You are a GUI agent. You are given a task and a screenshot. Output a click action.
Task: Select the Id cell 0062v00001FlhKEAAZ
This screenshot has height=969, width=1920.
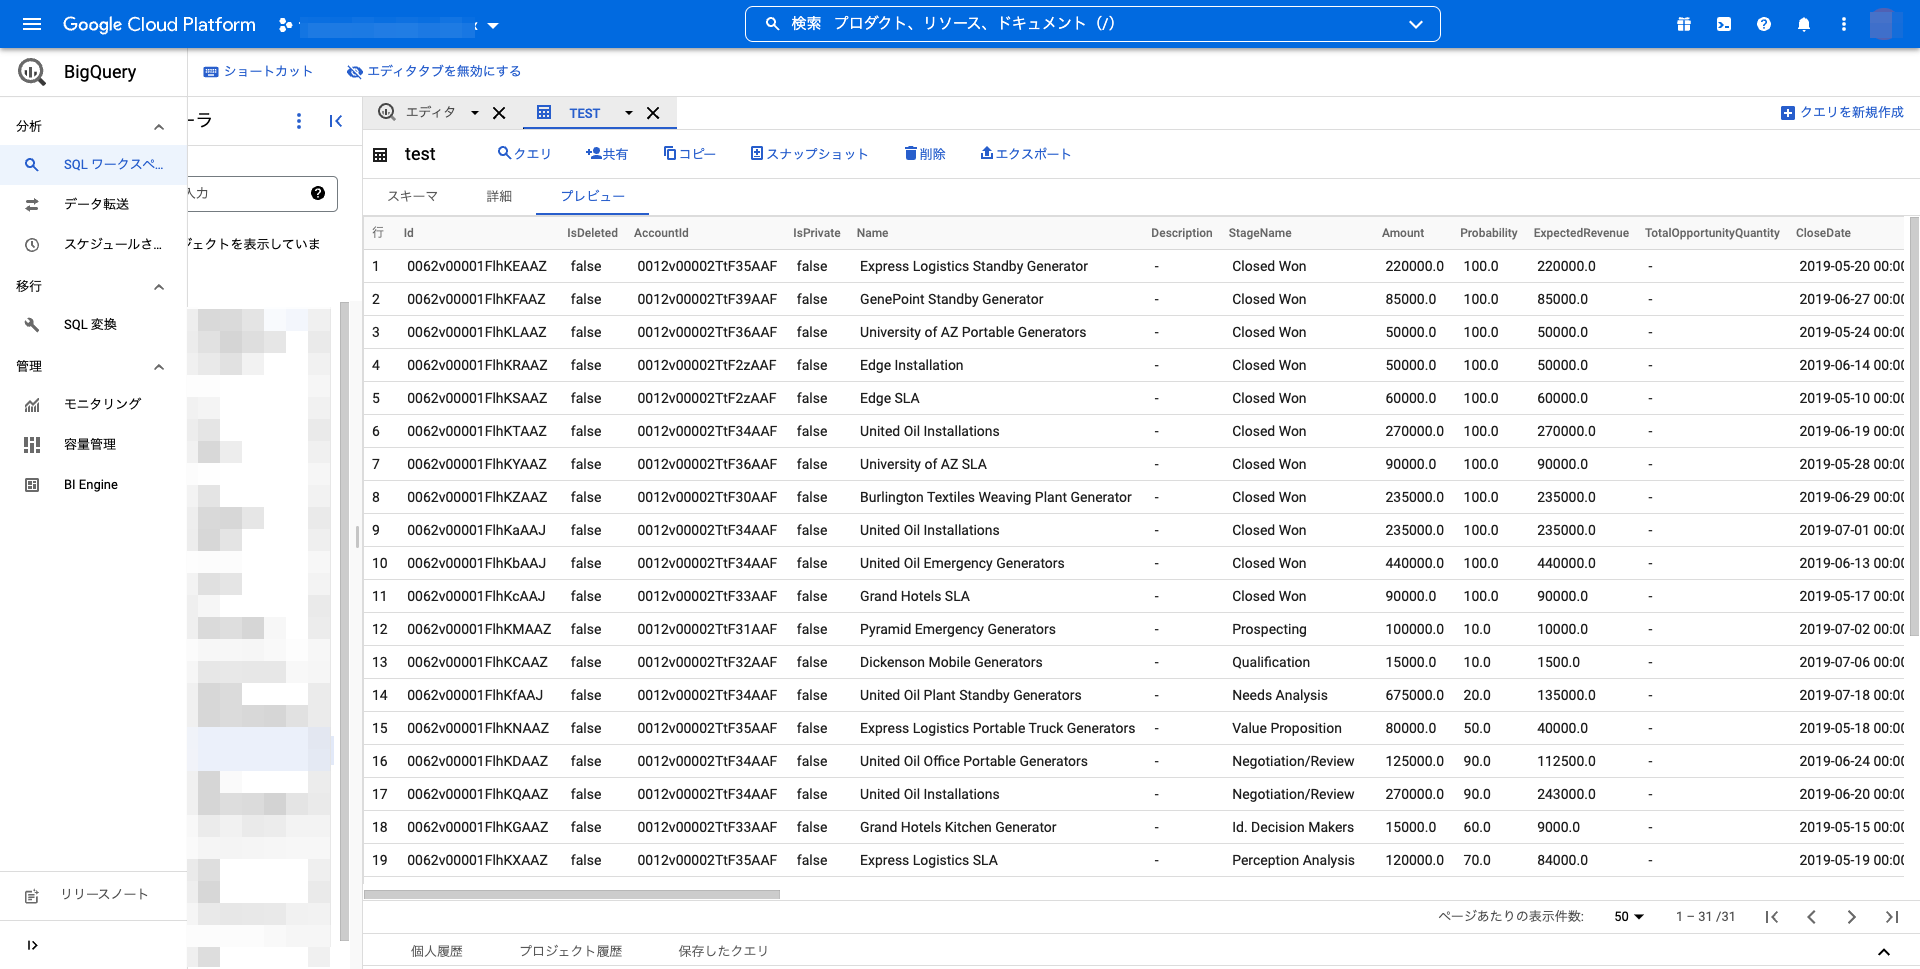[x=477, y=266]
